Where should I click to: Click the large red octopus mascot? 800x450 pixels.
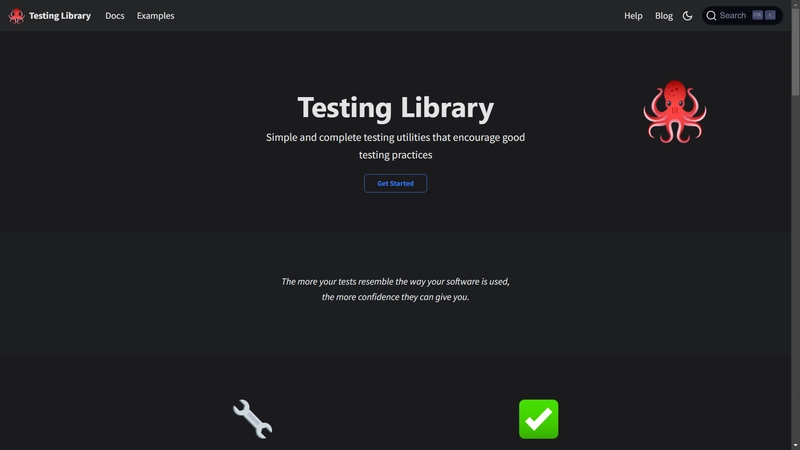click(x=675, y=112)
